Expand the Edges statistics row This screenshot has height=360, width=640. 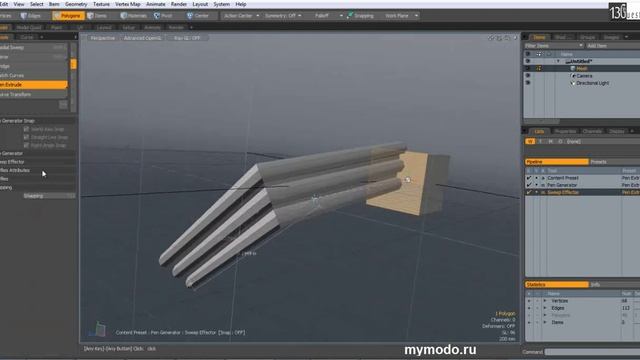545,308
